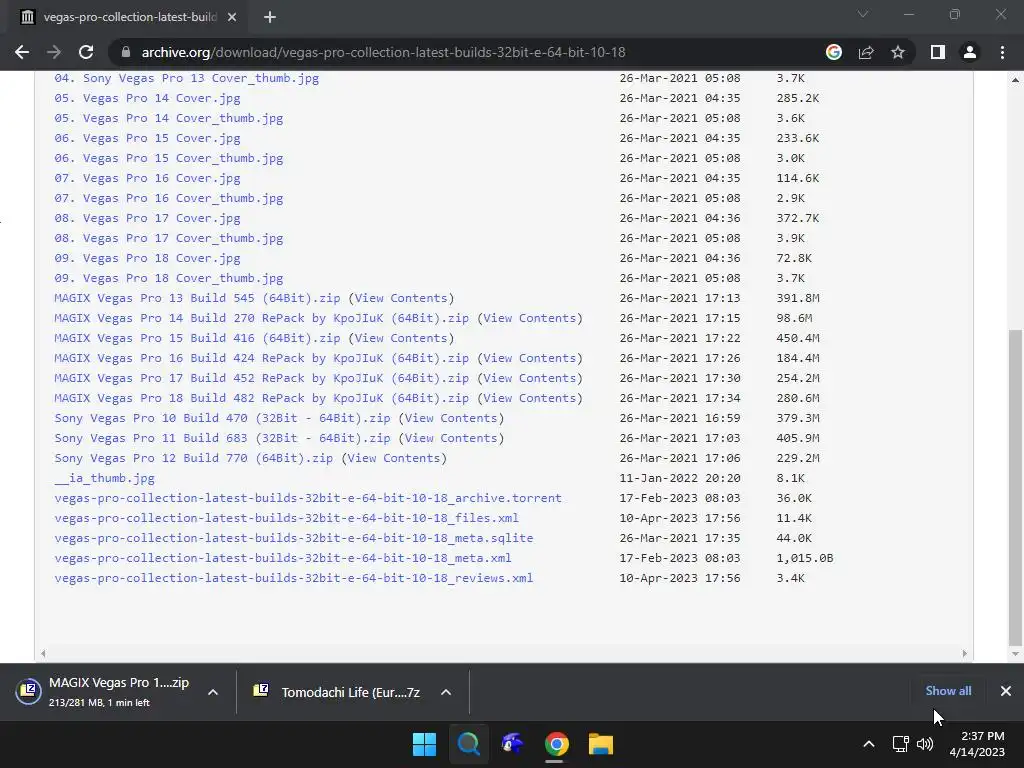Image resolution: width=1024 pixels, height=768 pixels.
Task: View Contents of Vegas Pro 14 Build 270
Action: click(530, 318)
